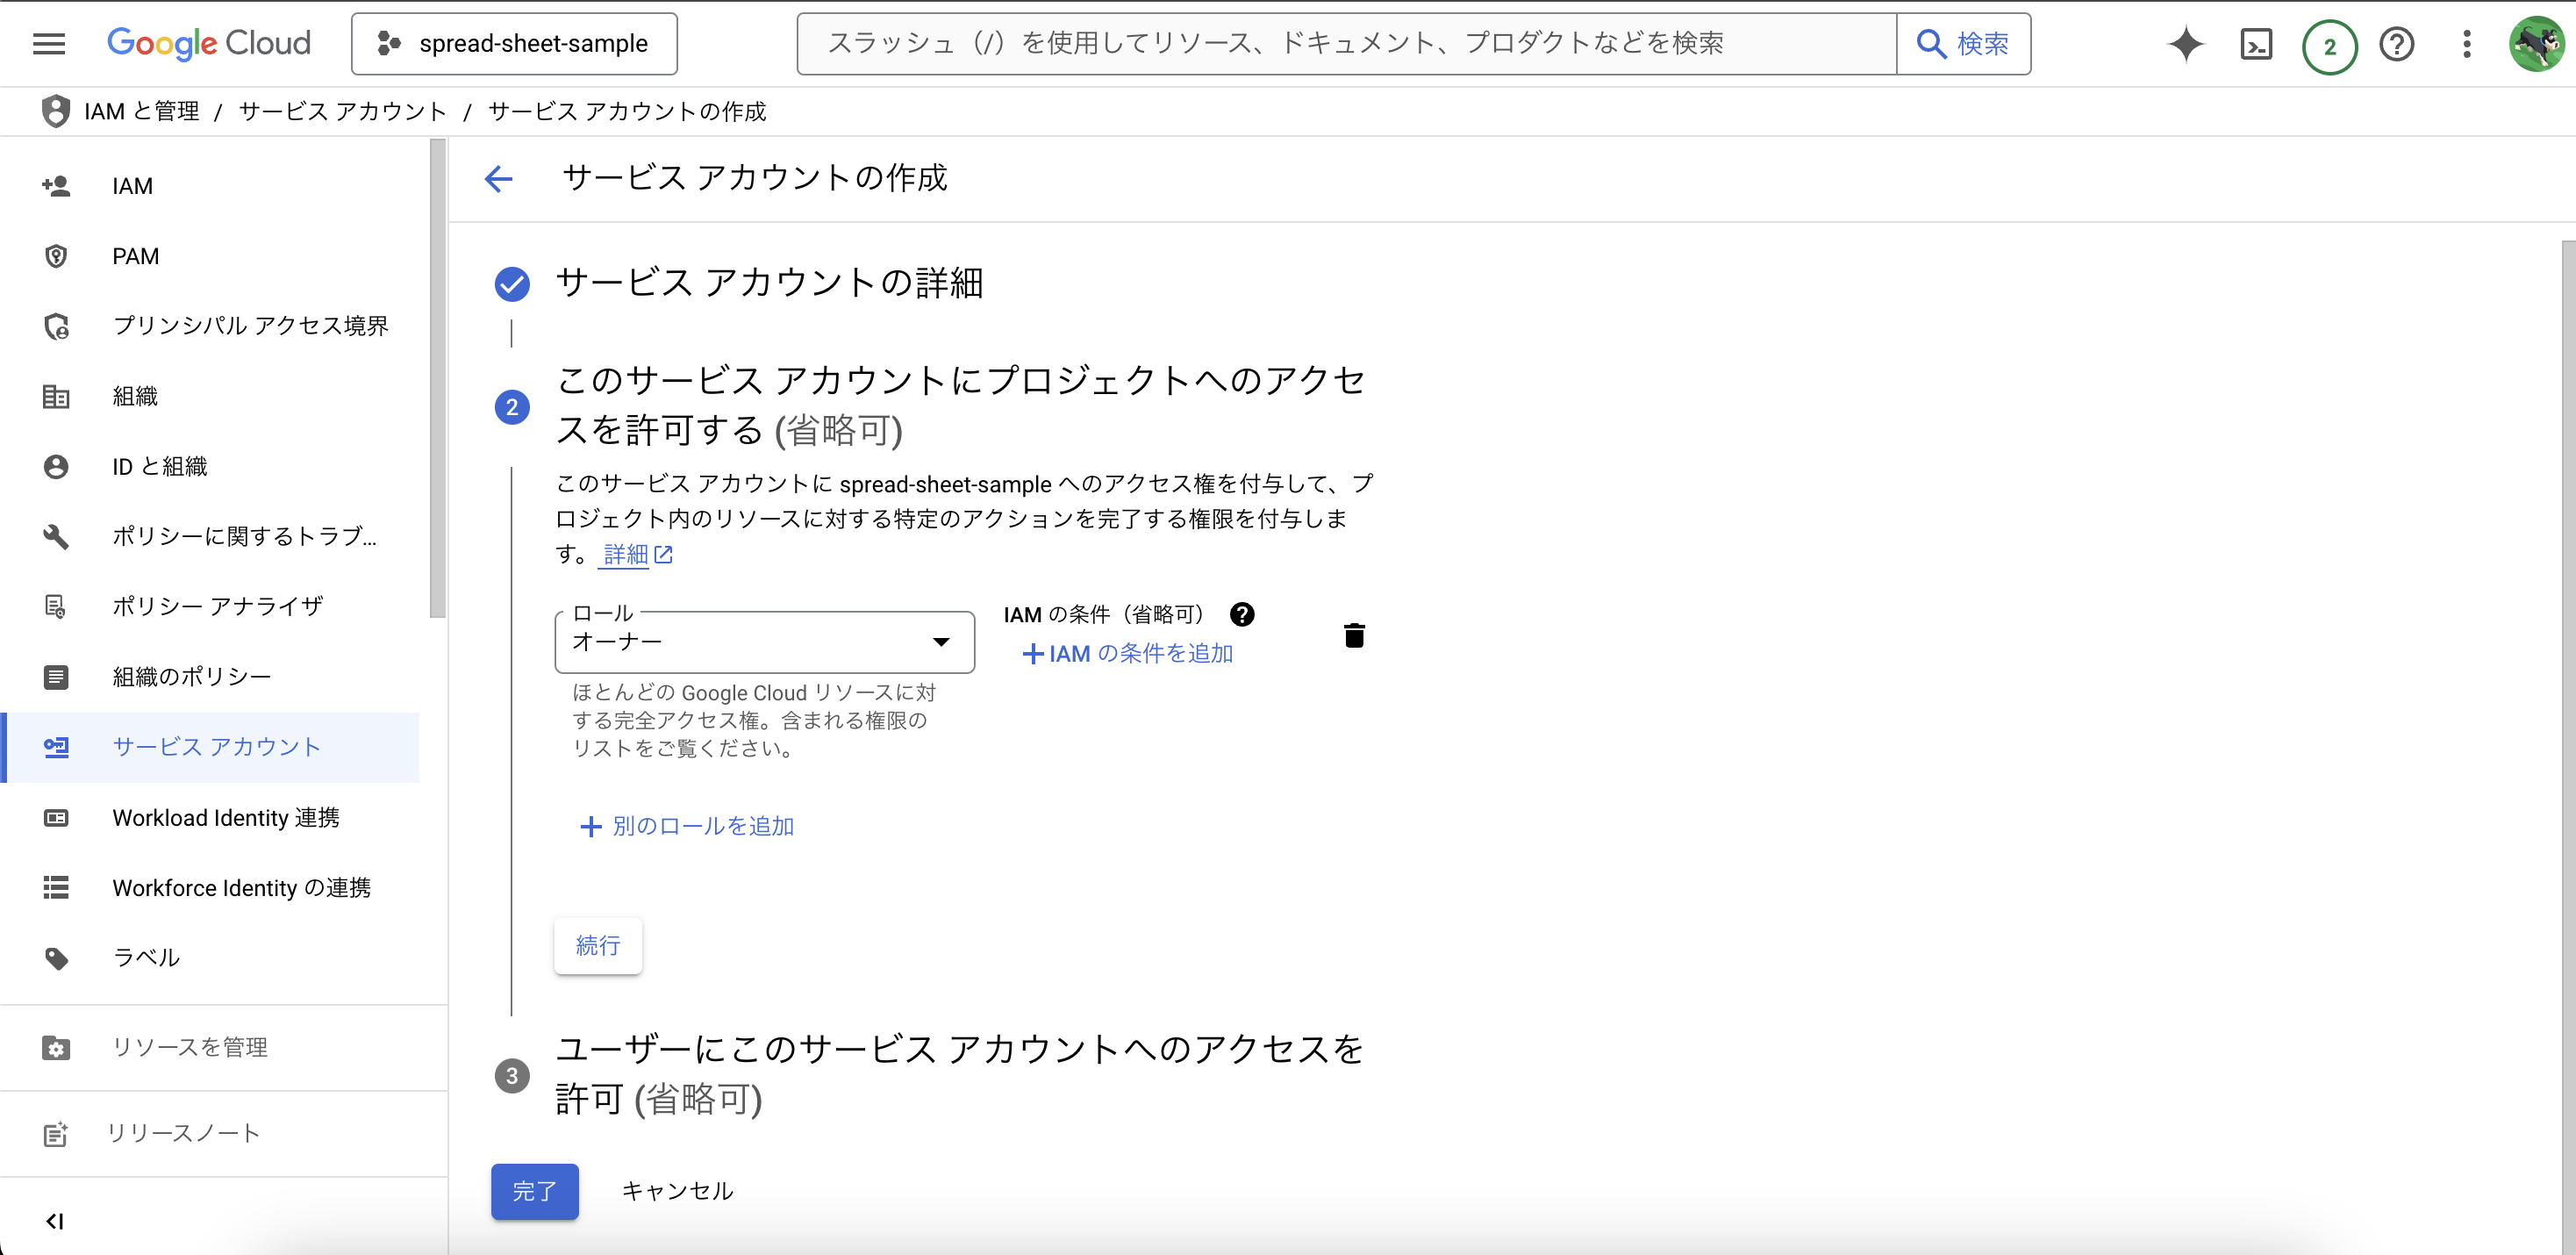2576x1255 pixels.
Task: Open the navigation menu (hamburger icon)
Action: [47, 43]
